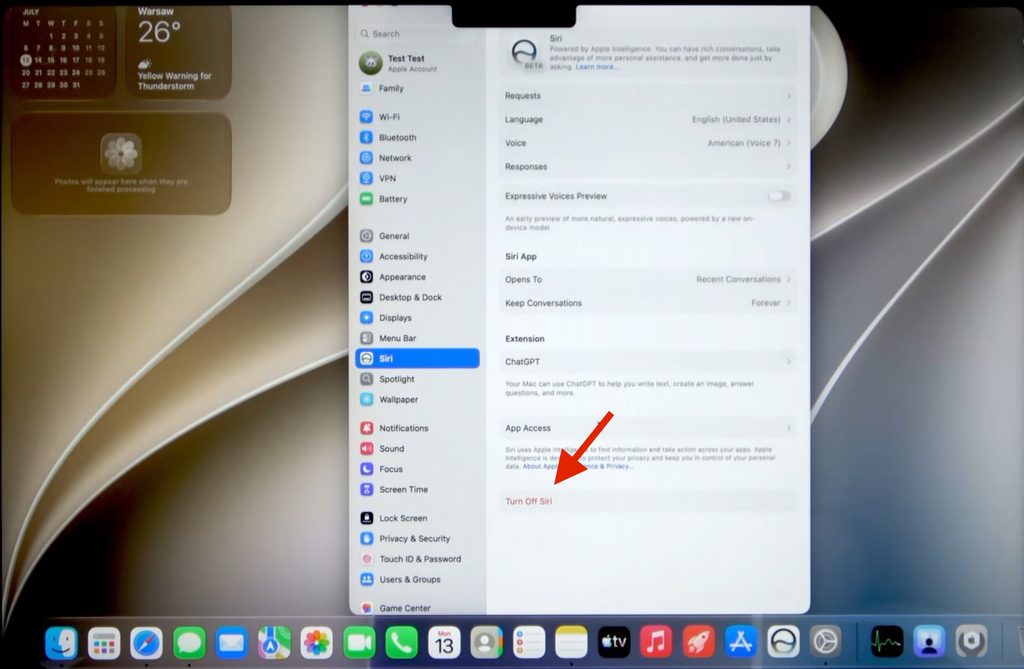Open ChatGPT extension settings
This screenshot has height=669, width=1024.
click(648, 361)
